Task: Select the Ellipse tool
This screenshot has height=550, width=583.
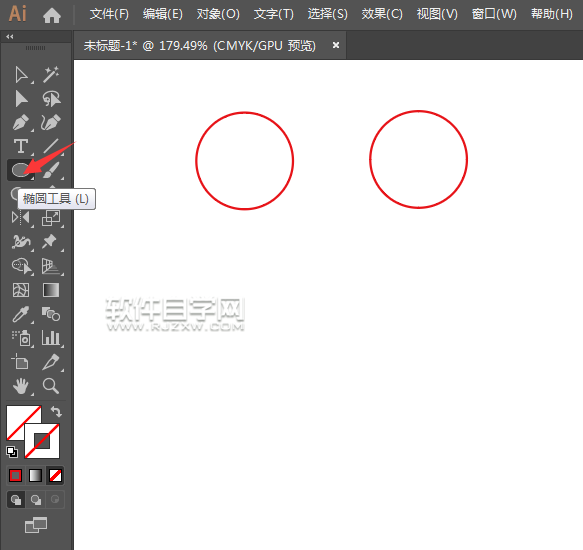Action: (20, 170)
